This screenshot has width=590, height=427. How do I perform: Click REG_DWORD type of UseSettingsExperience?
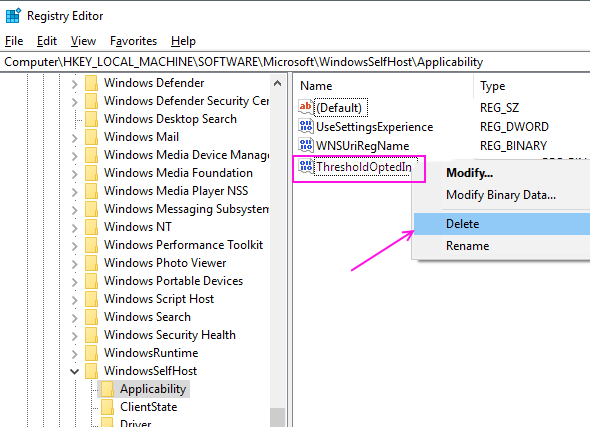click(514, 127)
